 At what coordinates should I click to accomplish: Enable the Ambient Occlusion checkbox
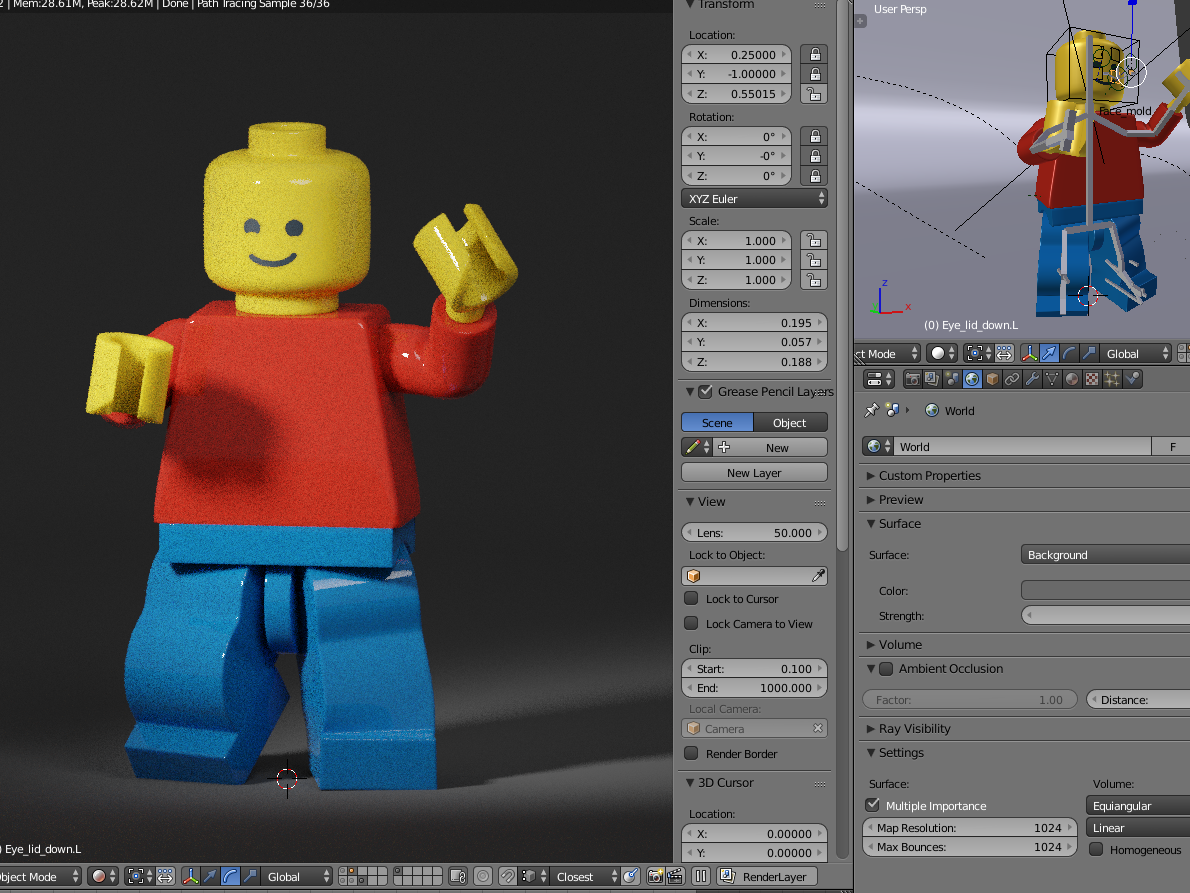pos(886,668)
